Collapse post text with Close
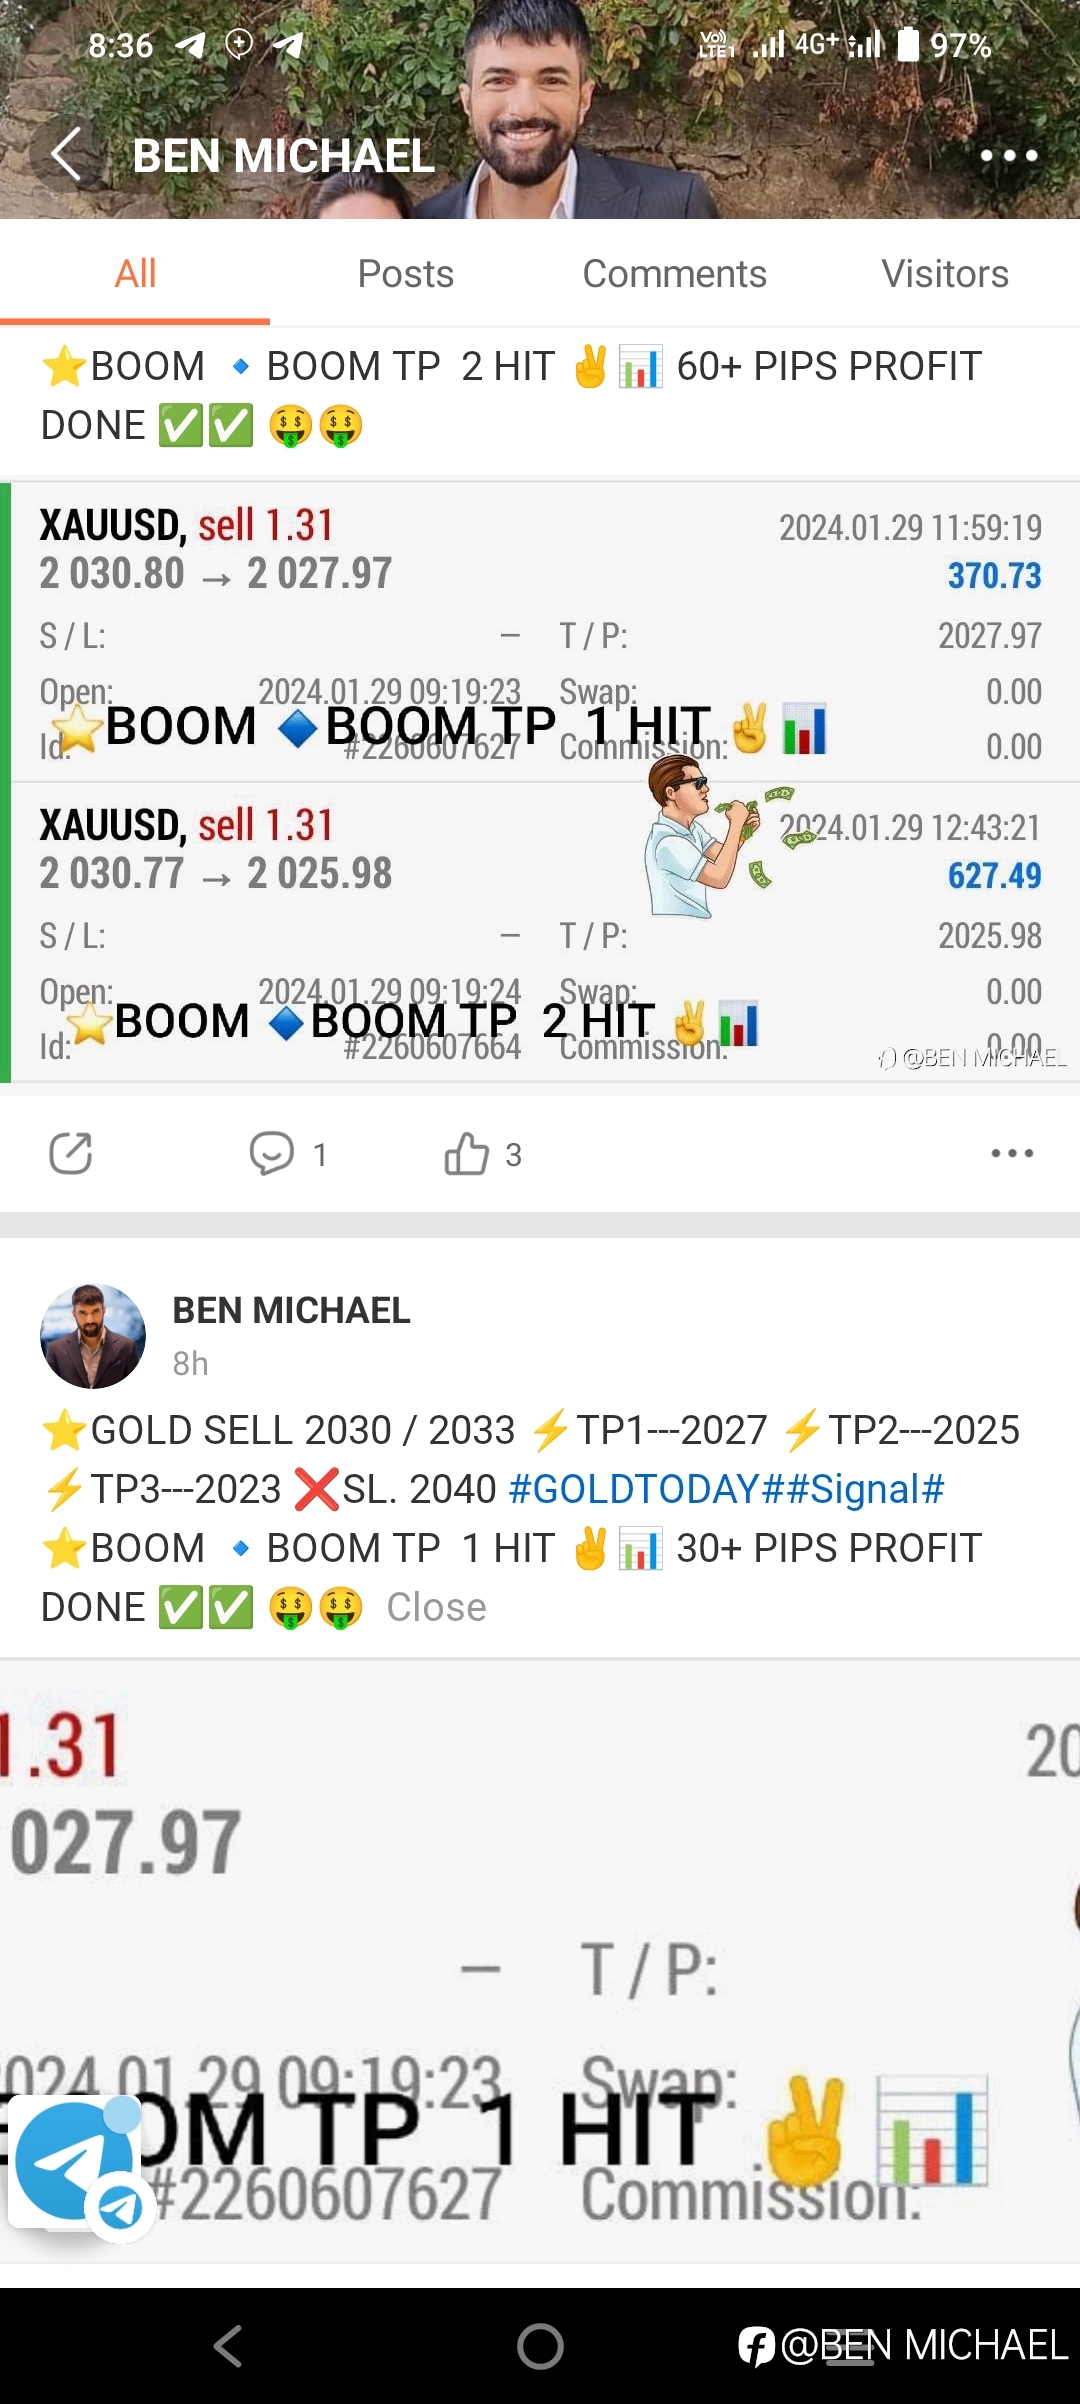Image resolution: width=1080 pixels, height=2404 pixels. tap(436, 1607)
